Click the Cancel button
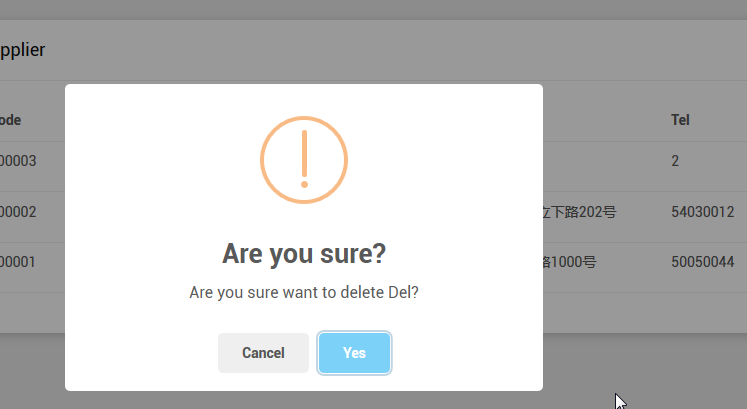Screen dimensions: 747x409 pos(263,353)
